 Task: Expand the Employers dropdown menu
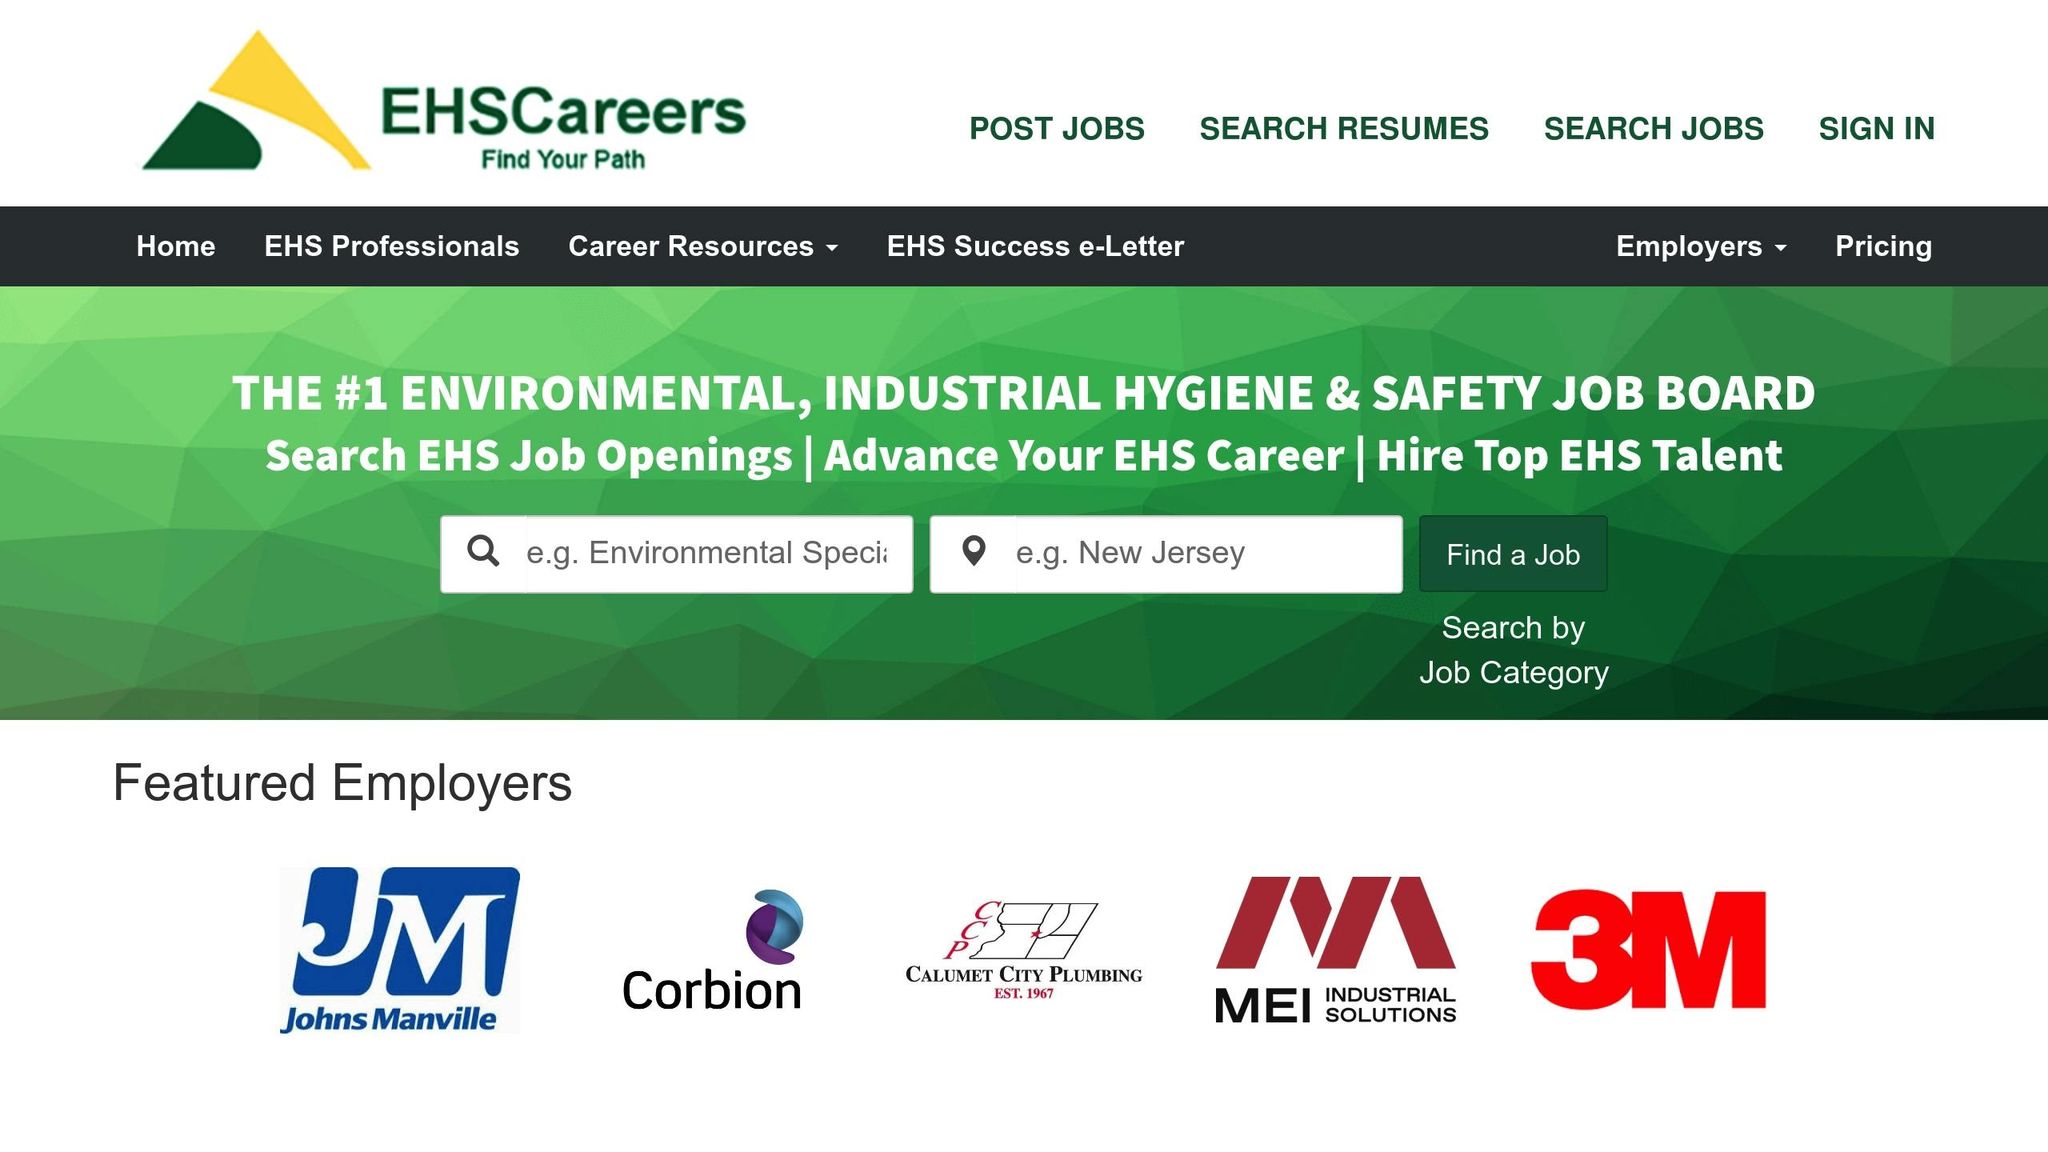[1700, 247]
